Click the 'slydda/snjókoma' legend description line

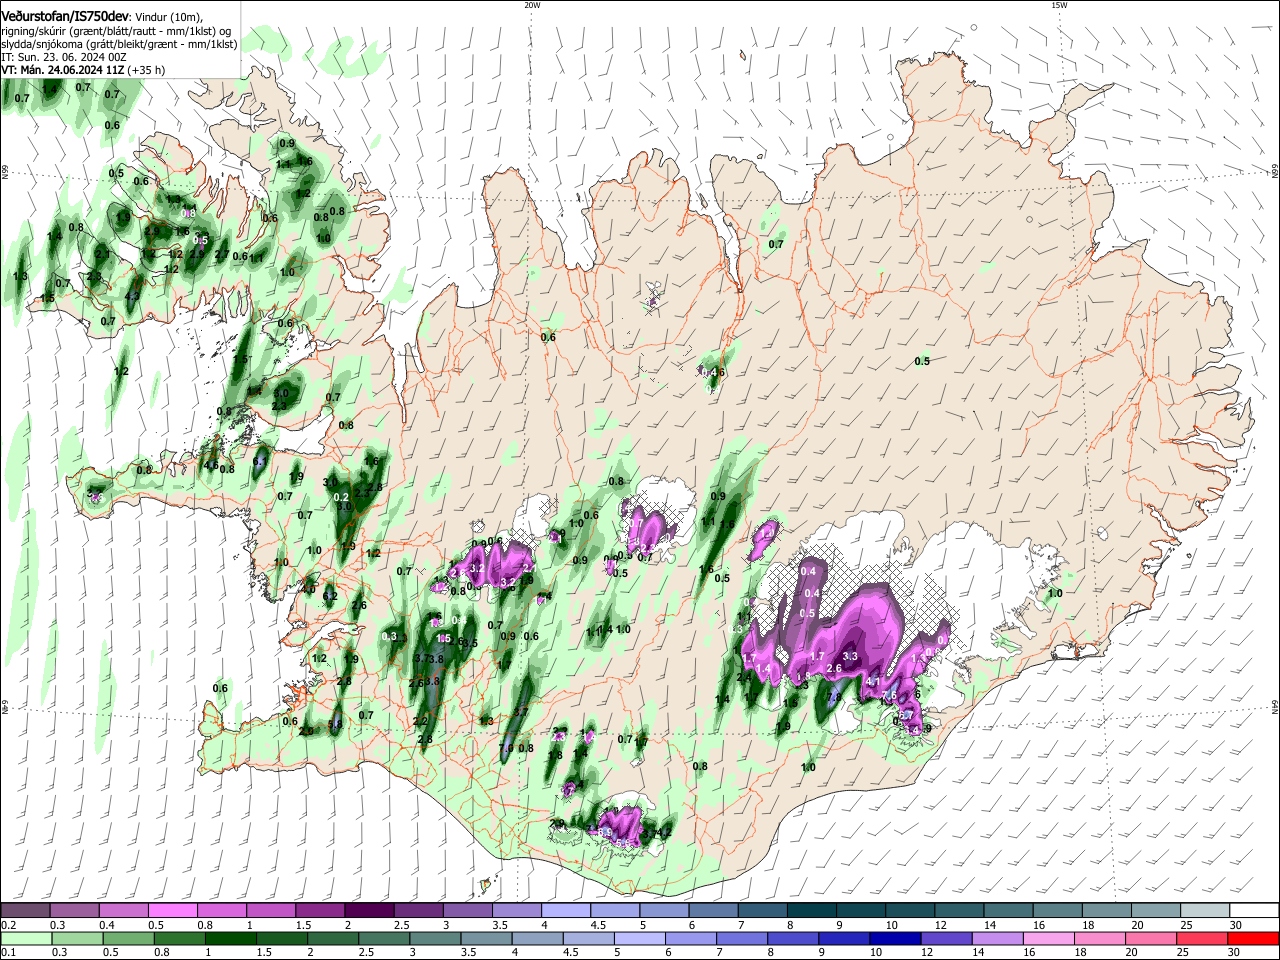click(x=119, y=44)
